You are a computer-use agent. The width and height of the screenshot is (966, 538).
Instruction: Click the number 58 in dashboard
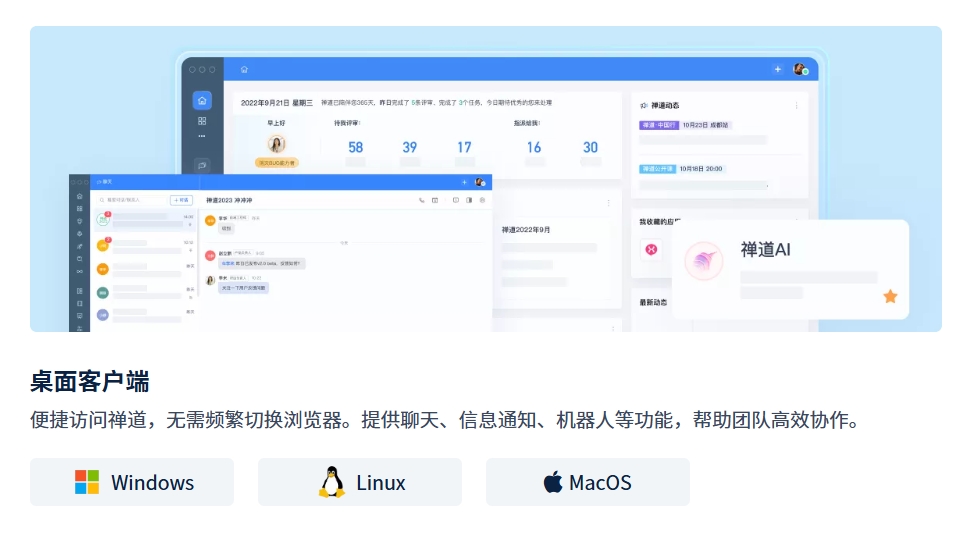[355, 147]
